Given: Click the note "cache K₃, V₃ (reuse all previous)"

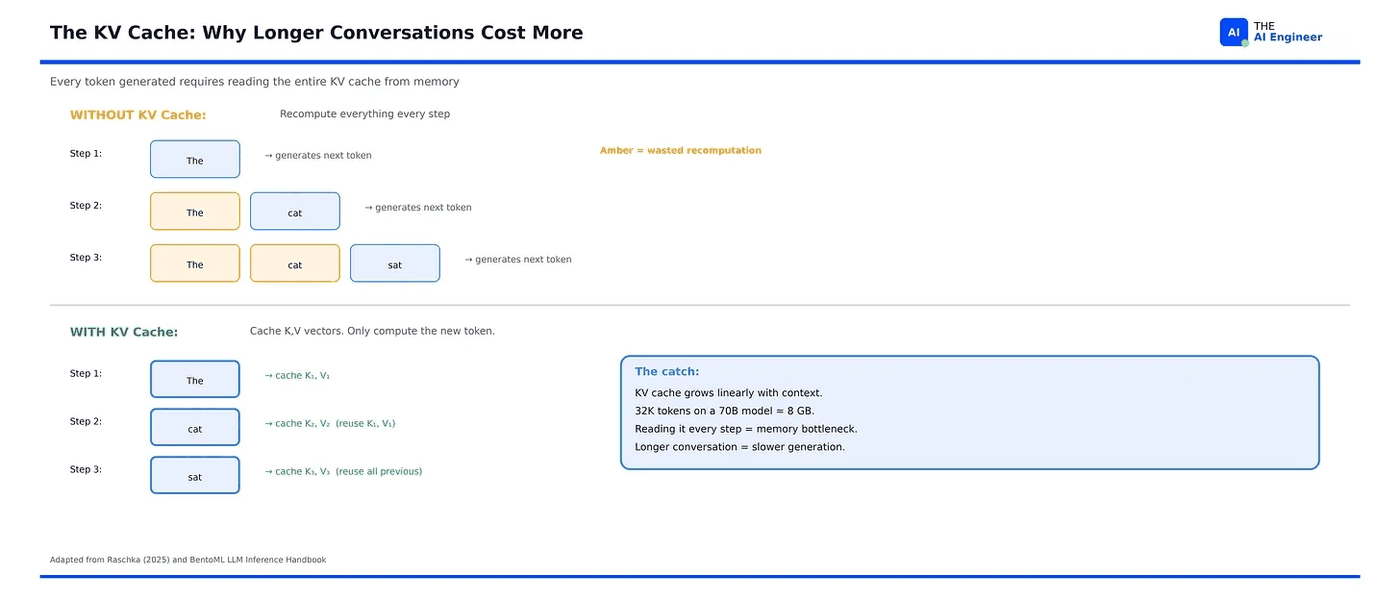Looking at the screenshot, I should tap(343, 472).
